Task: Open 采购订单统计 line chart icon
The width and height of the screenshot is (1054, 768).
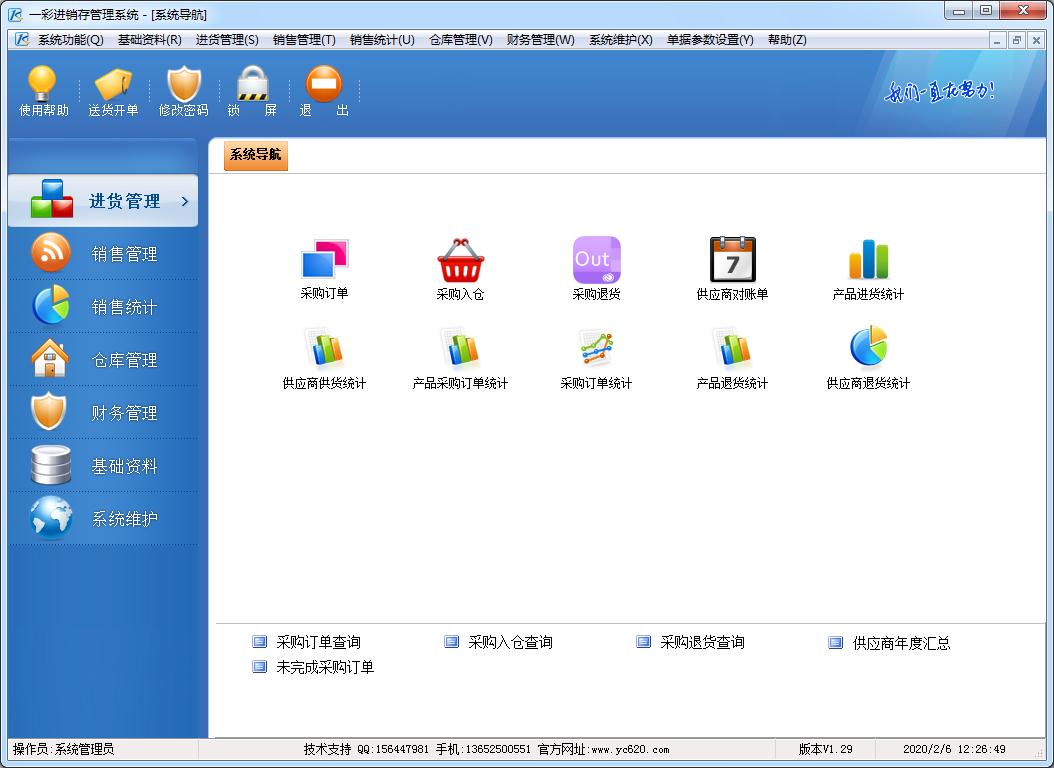Action: coord(596,358)
